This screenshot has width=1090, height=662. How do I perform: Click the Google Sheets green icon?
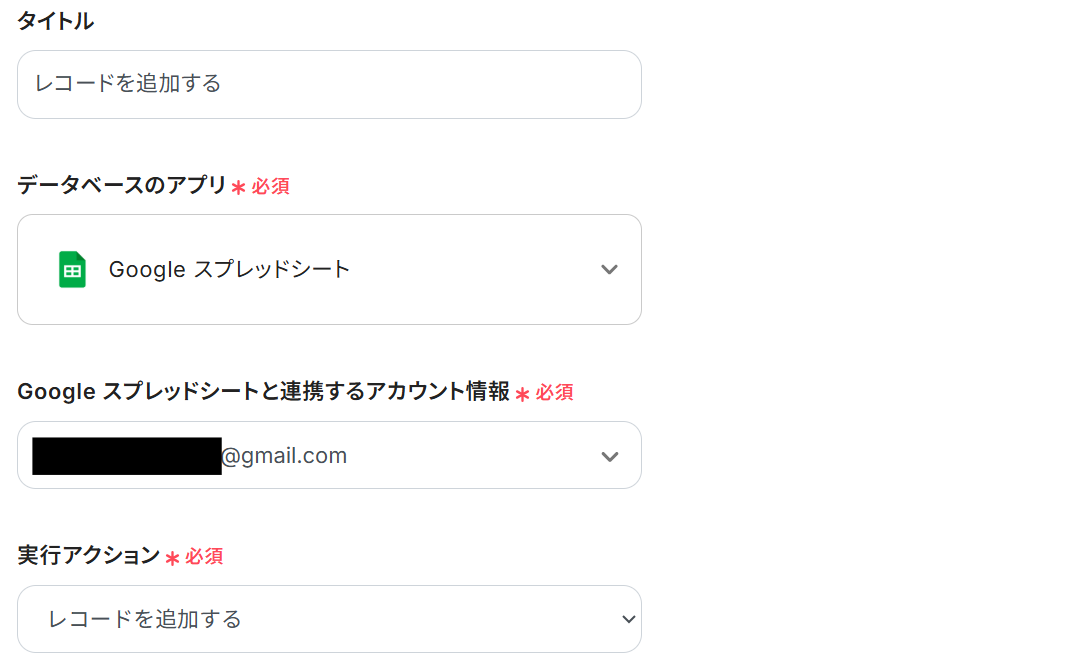point(72,270)
